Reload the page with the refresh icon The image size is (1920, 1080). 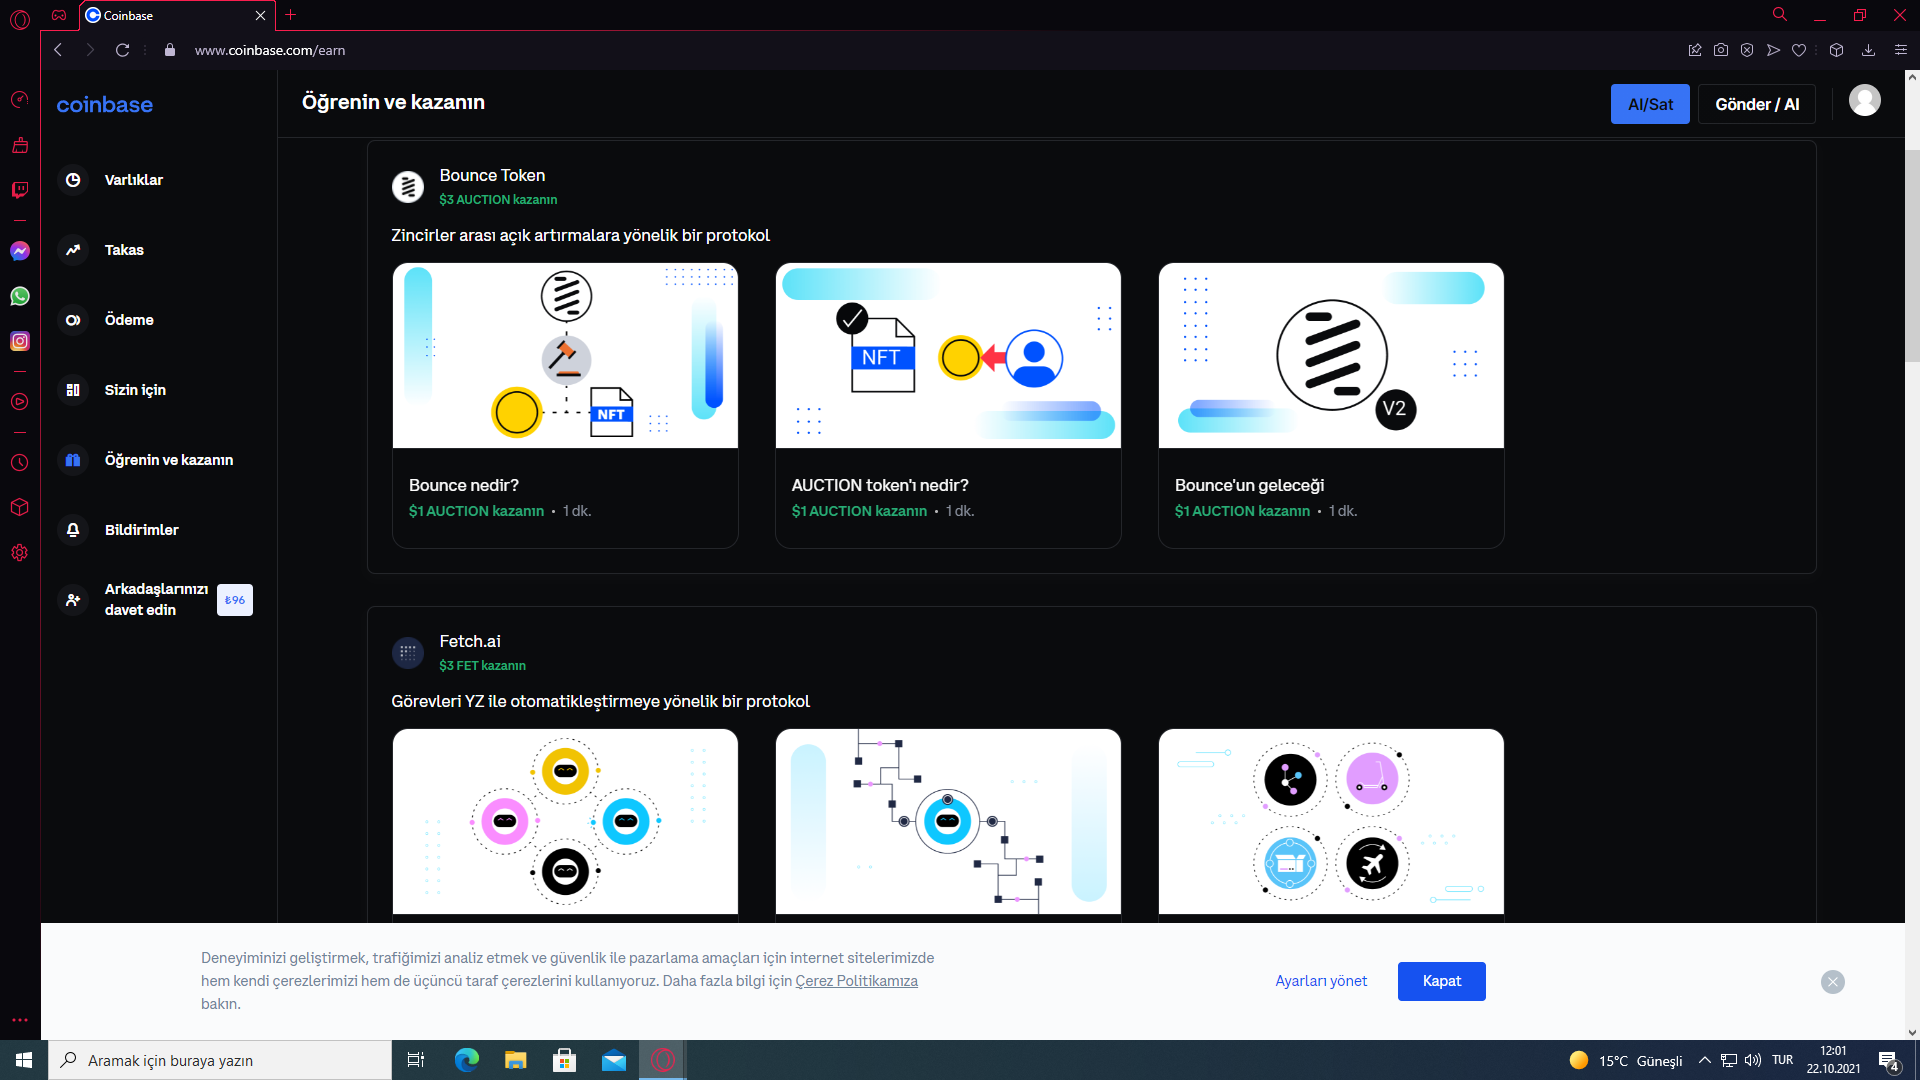122,50
